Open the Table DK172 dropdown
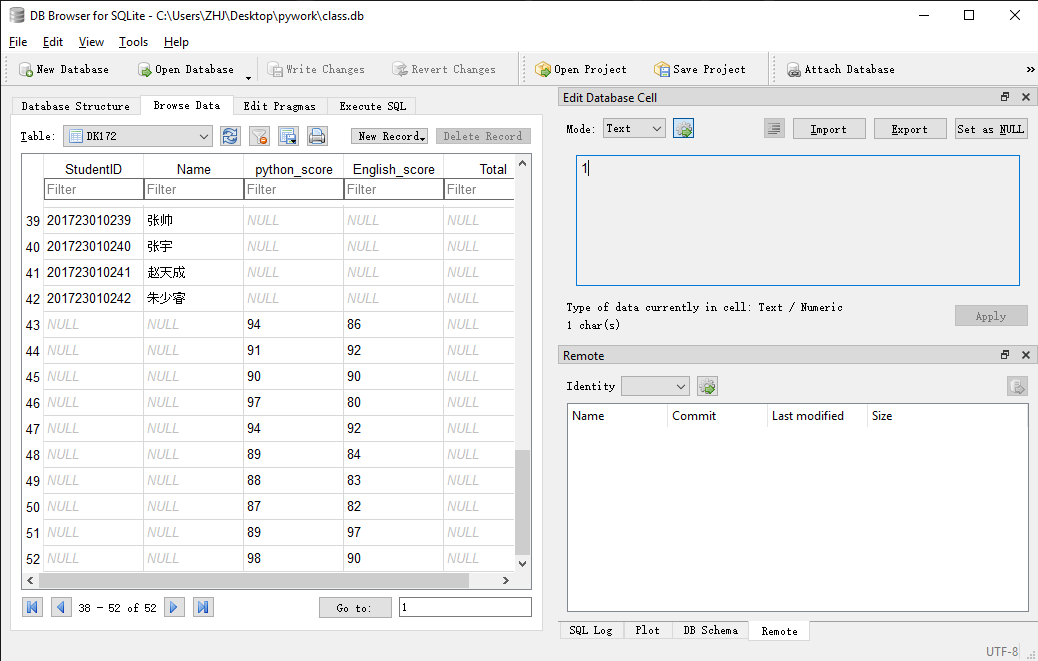This screenshot has width=1038, height=661. pyautogui.click(x=138, y=136)
